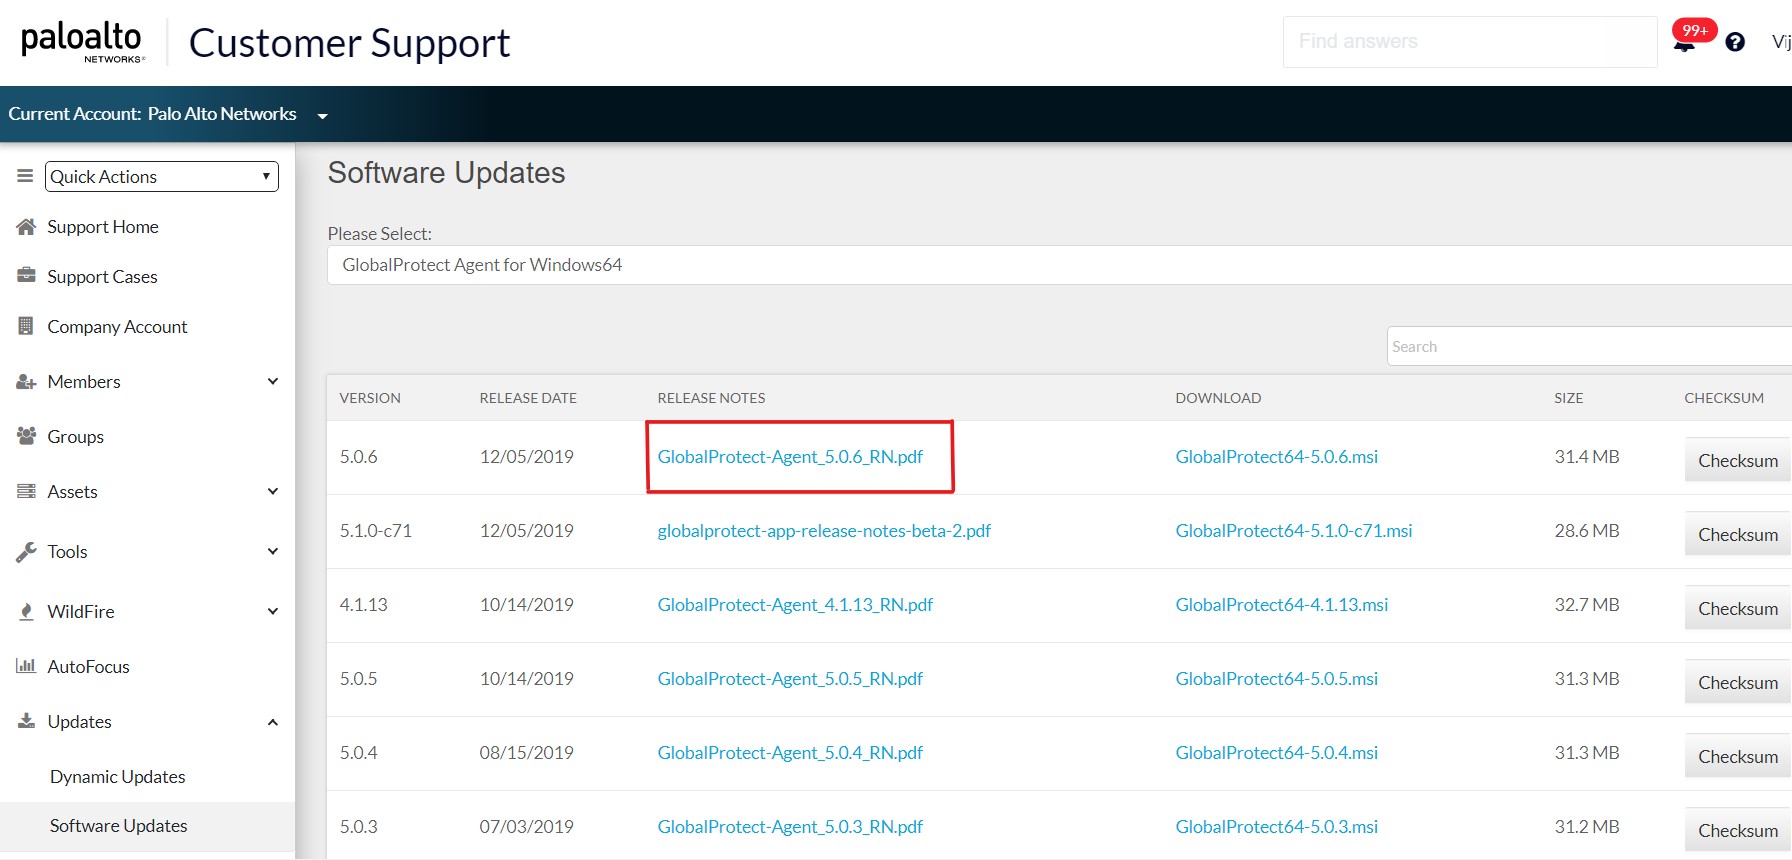Image resolution: width=1792 pixels, height=860 pixels.
Task: Open the Quick Actions dropdown
Action: 162,176
